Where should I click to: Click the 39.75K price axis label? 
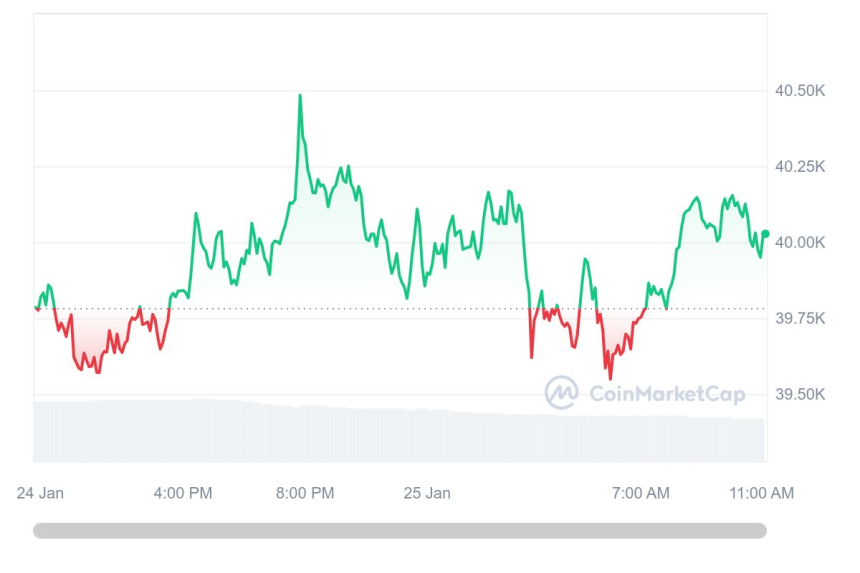point(800,319)
